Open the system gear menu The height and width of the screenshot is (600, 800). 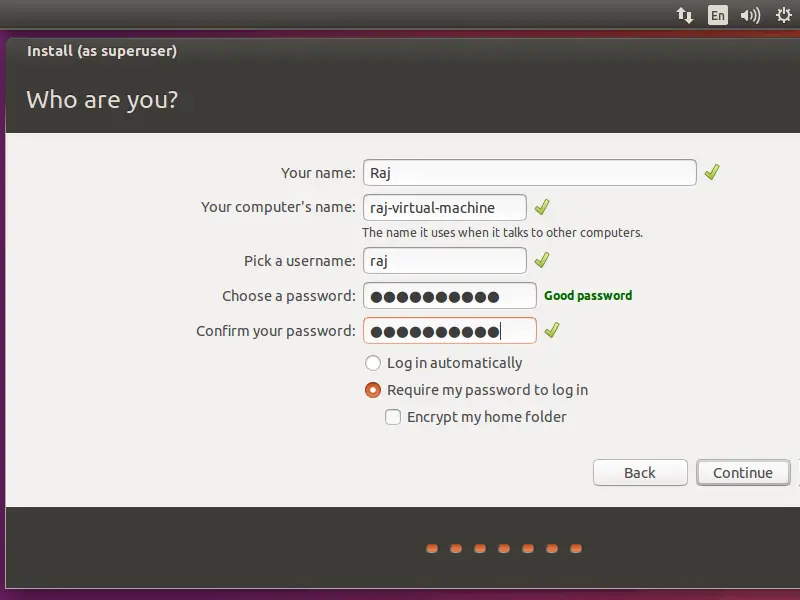pyautogui.click(x=783, y=15)
